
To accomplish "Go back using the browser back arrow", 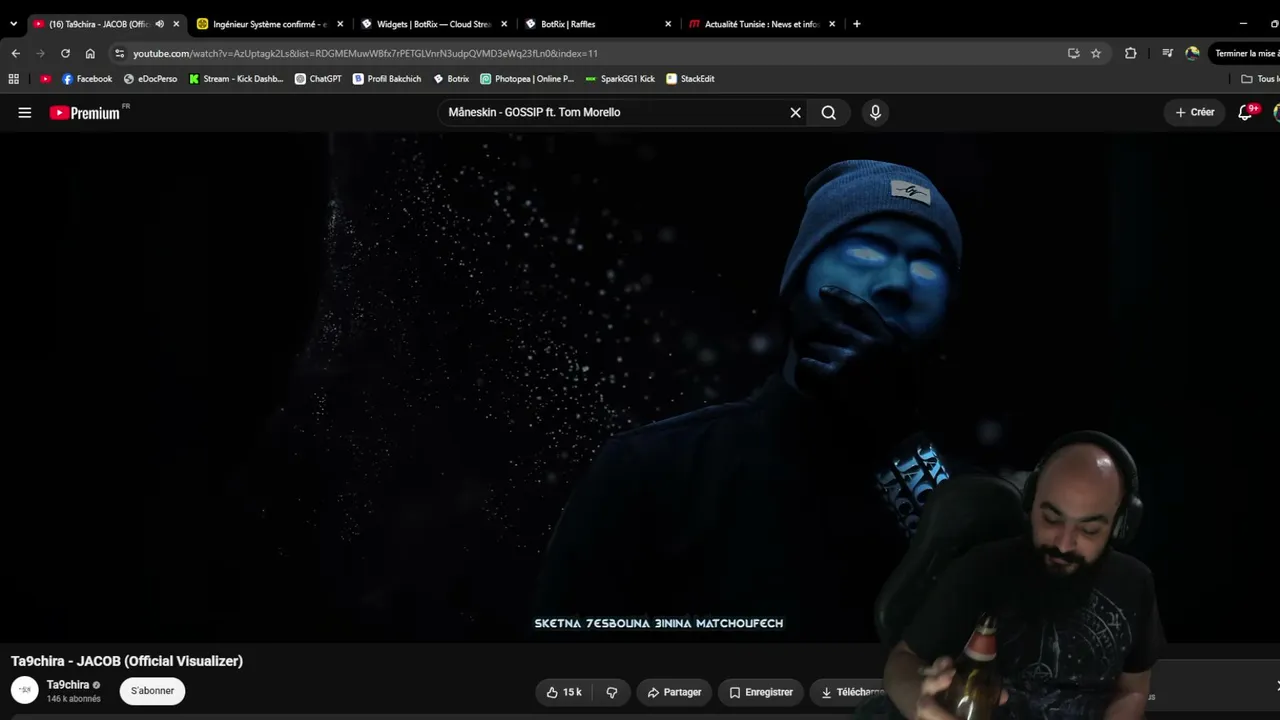I will (15, 53).
